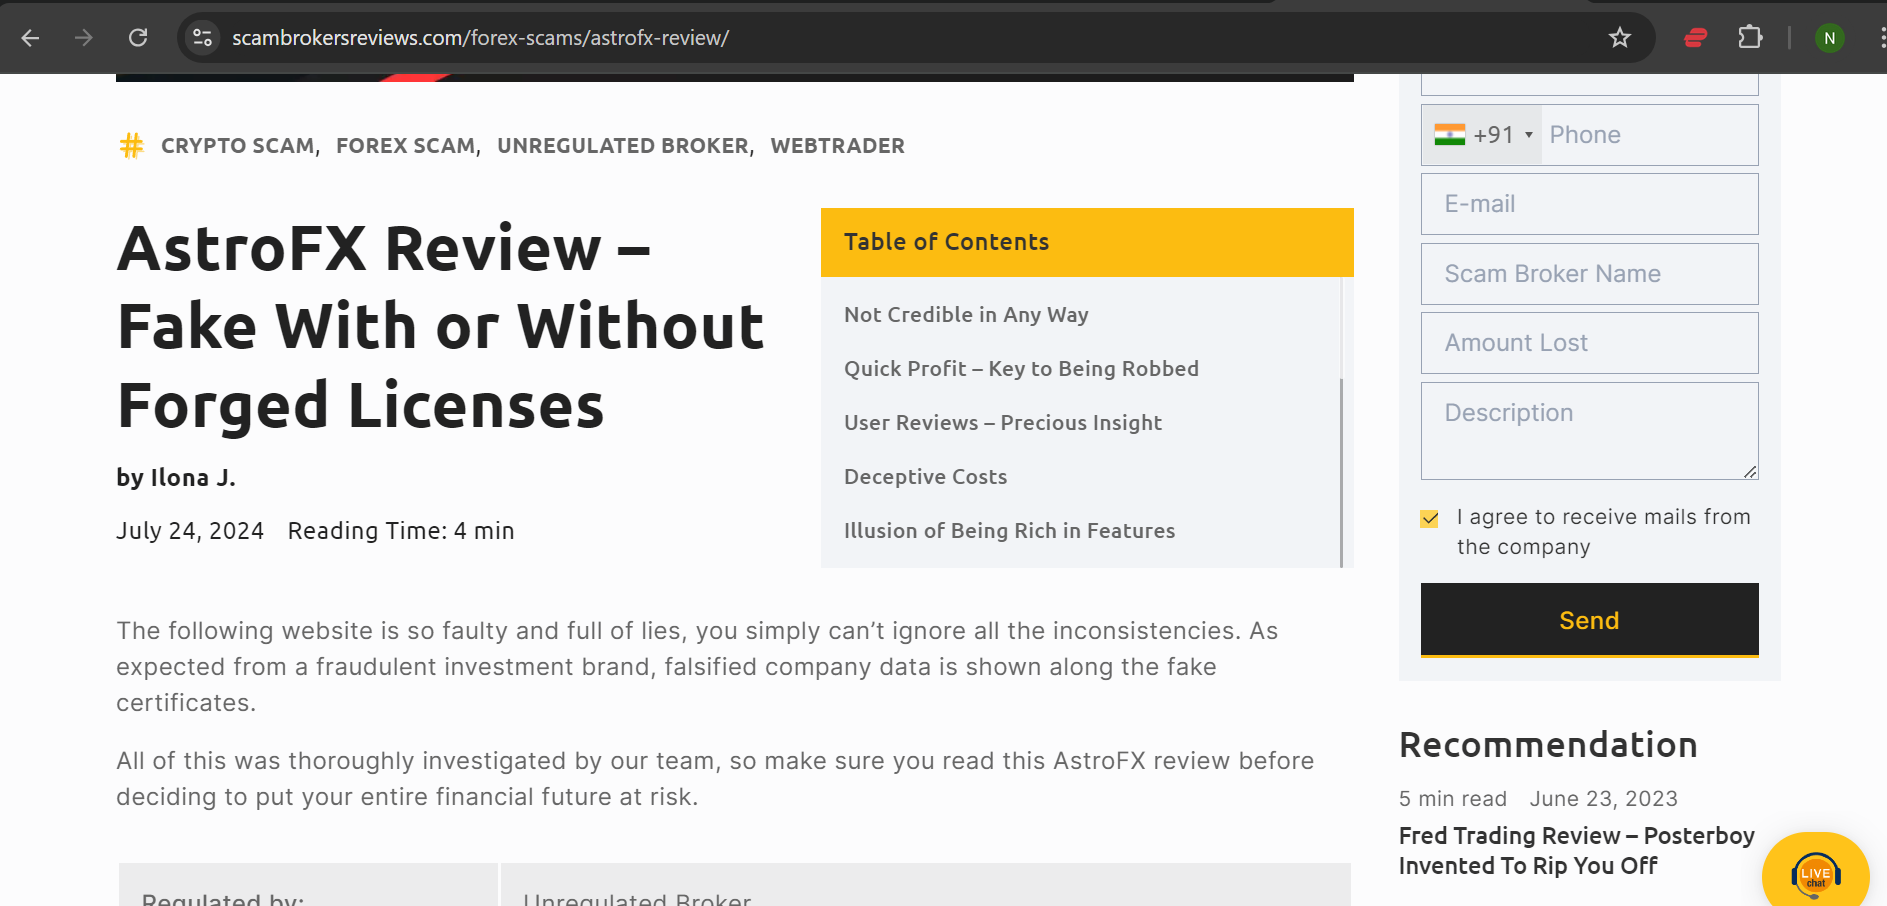Click the Table of Contents scrollbar

(x=1341, y=471)
